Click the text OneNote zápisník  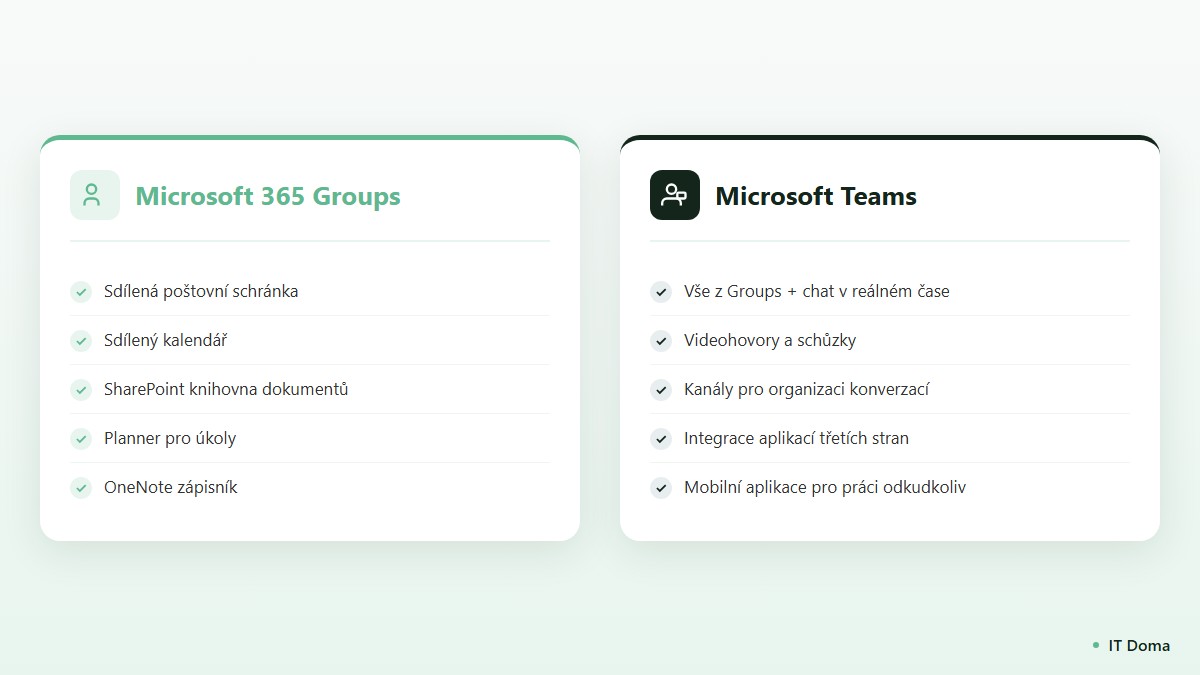(171, 488)
